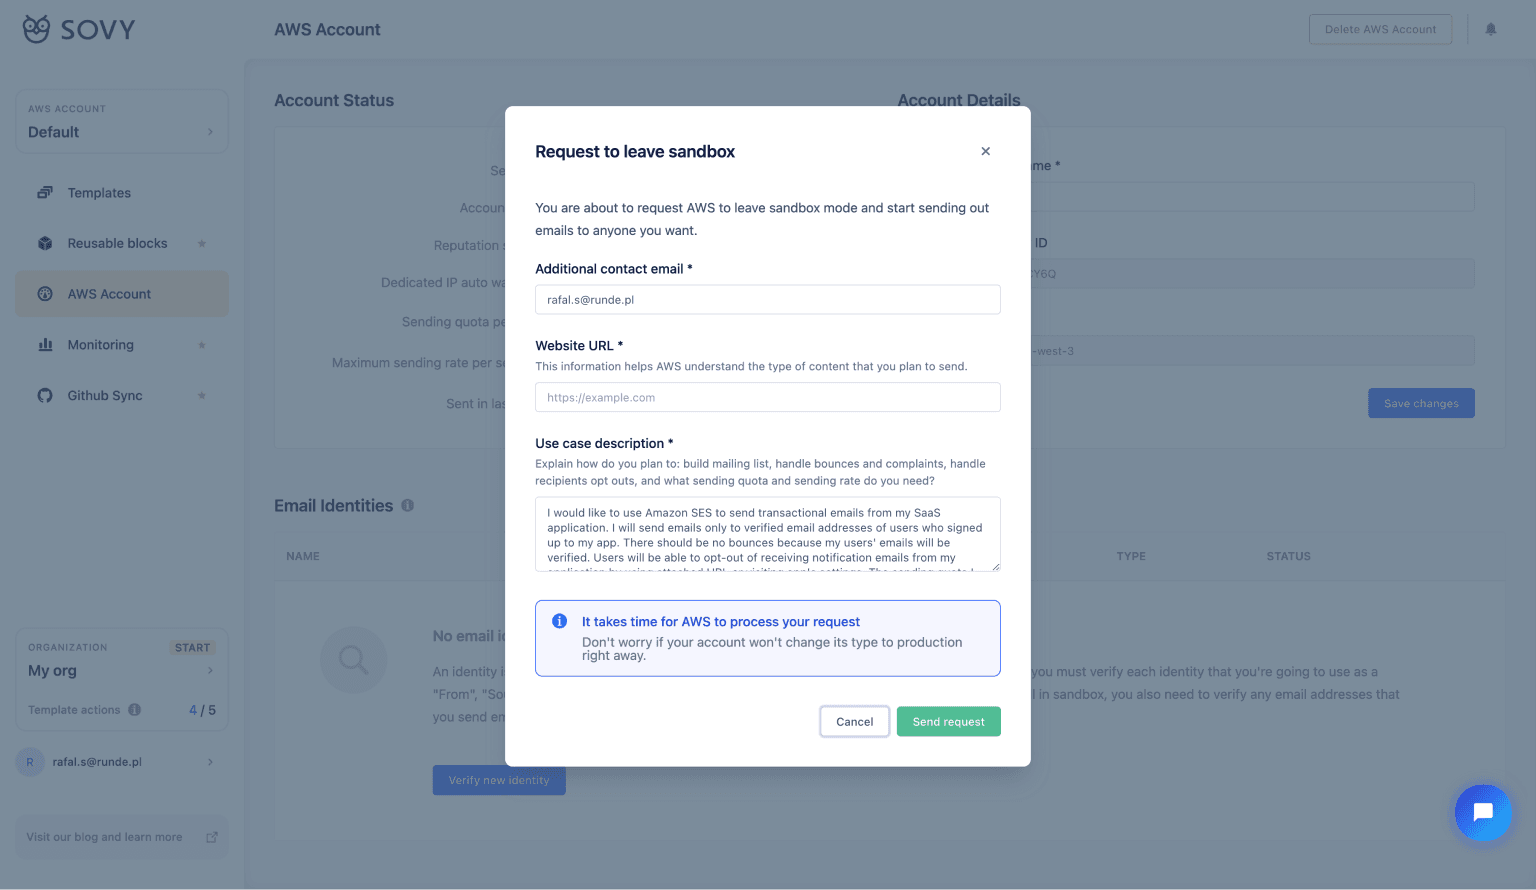This screenshot has height=890, width=1536.
Task: Open the rafal.s@runde.pl user menu
Action: [122, 762]
